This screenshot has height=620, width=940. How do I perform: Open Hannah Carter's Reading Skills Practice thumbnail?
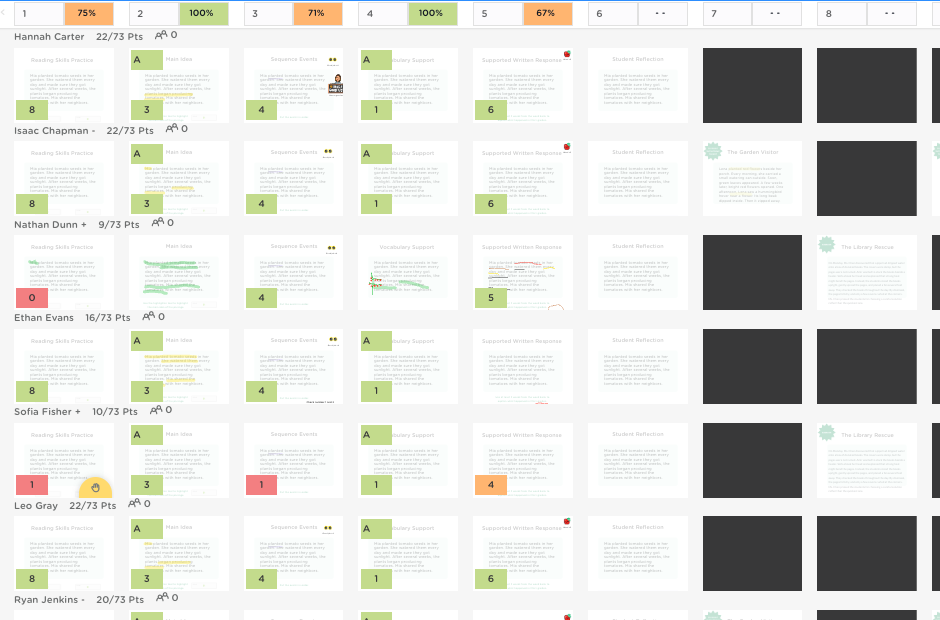[x=64, y=85]
